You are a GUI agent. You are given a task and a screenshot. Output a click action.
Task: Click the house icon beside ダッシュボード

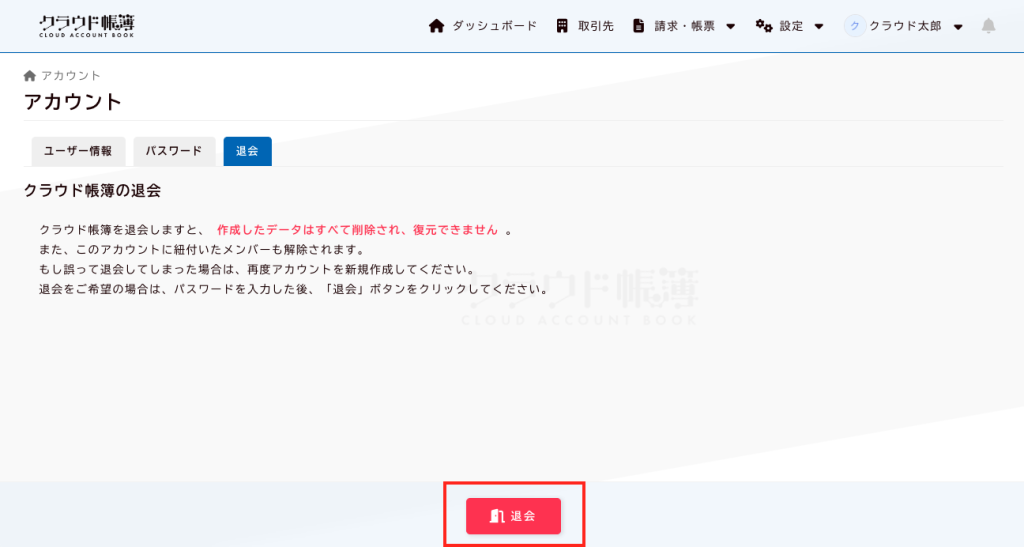pyautogui.click(x=436, y=26)
